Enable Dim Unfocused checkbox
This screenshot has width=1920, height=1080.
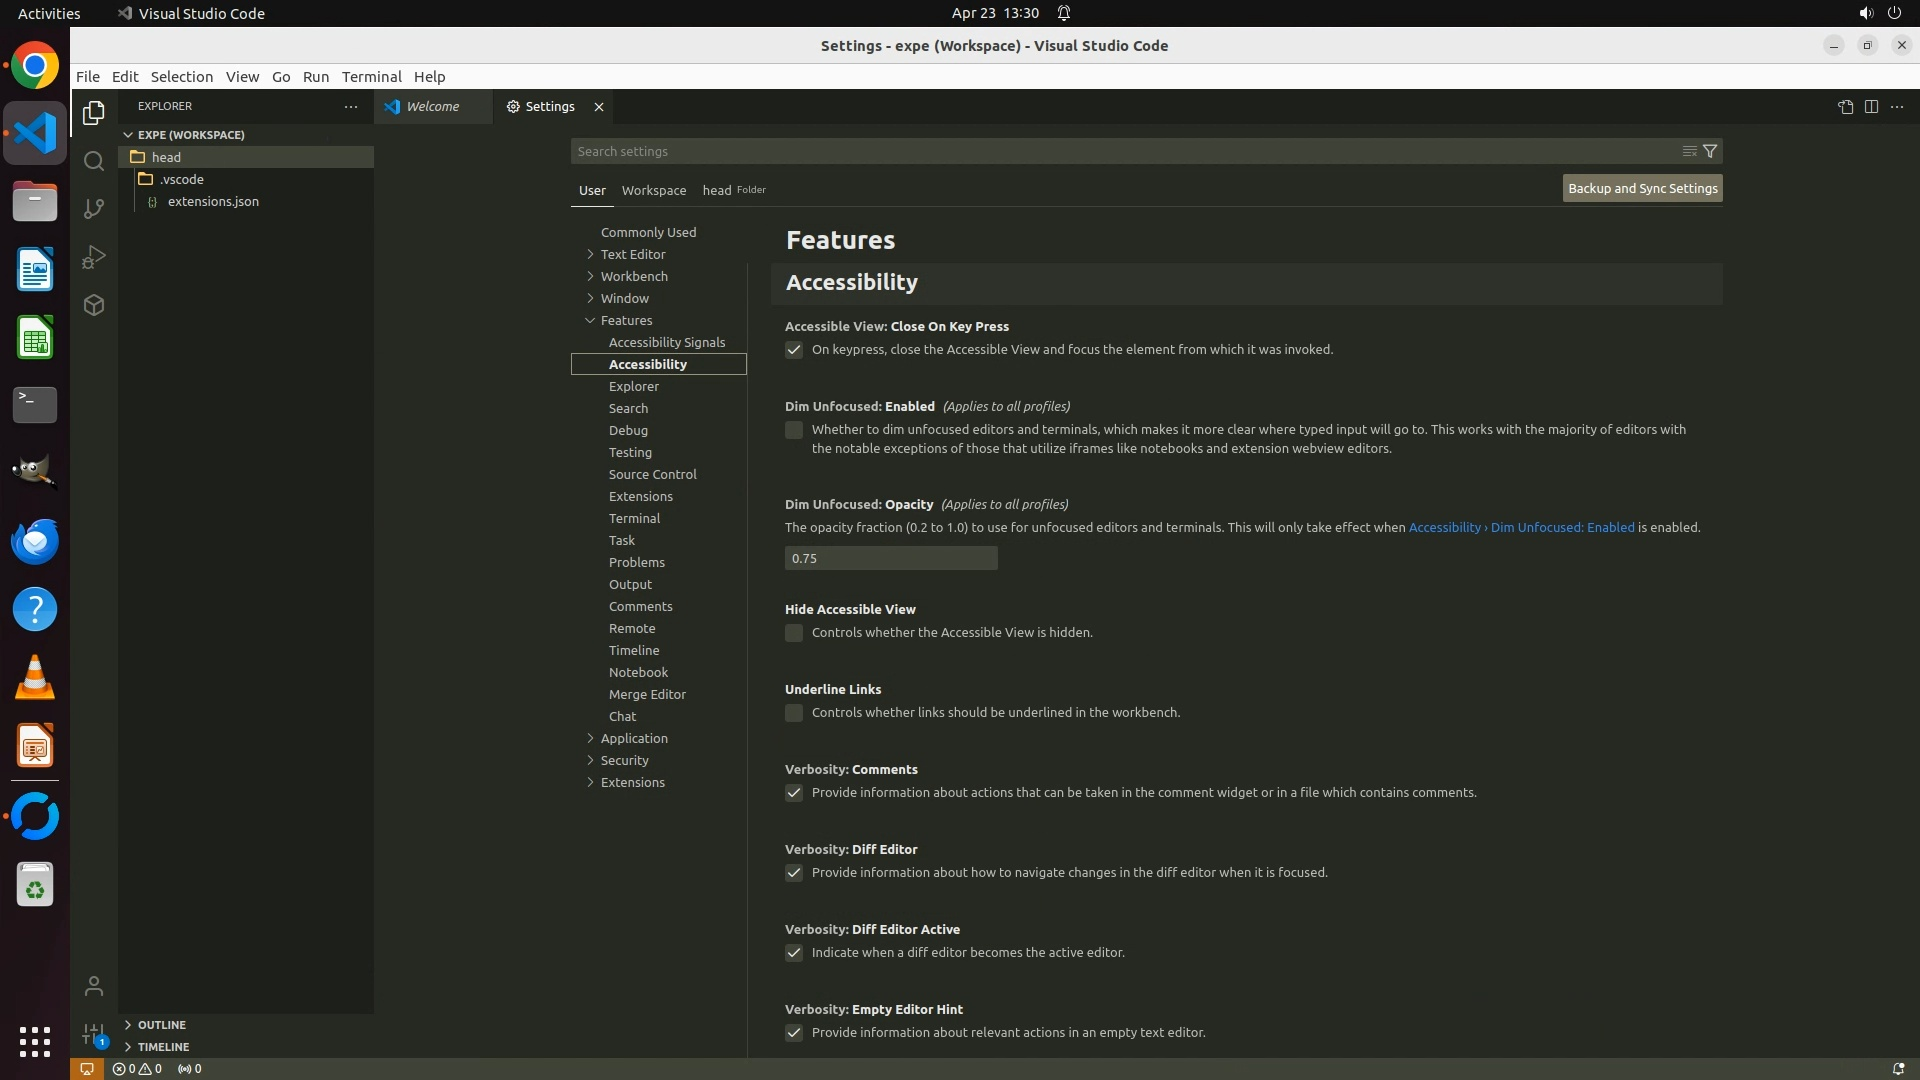pos(794,430)
